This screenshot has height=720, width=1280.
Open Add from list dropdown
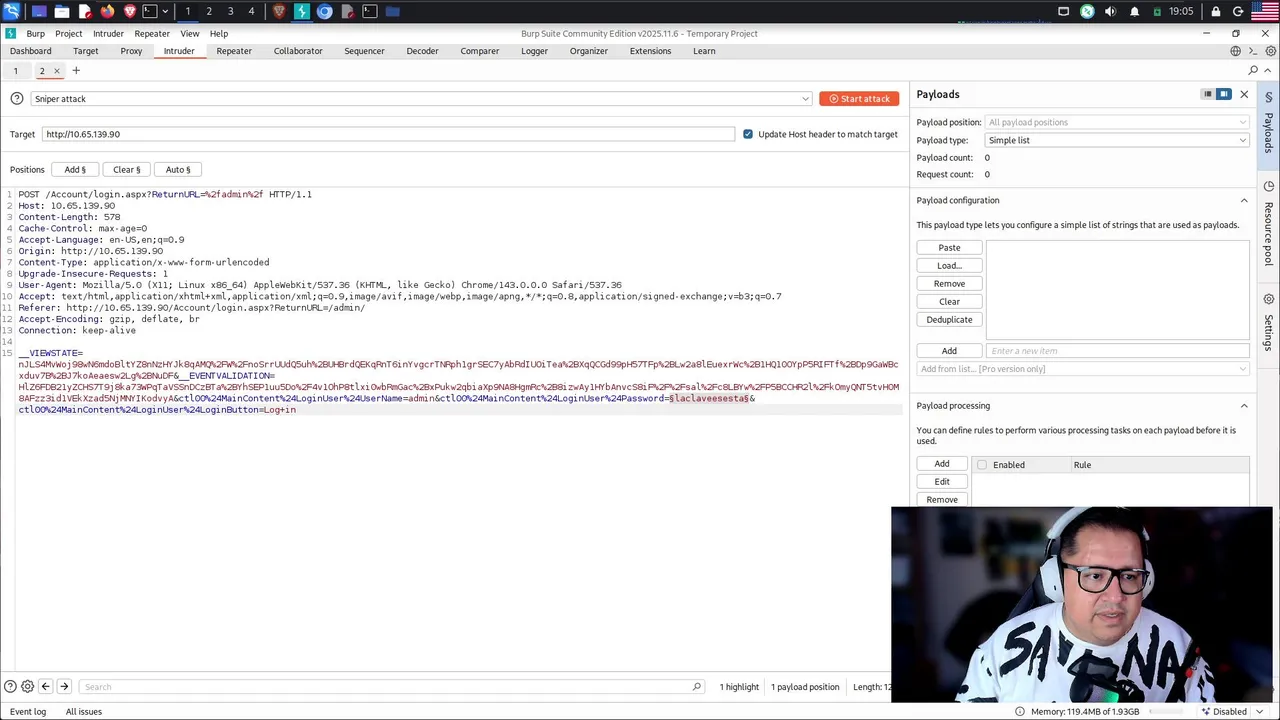click(1083, 369)
